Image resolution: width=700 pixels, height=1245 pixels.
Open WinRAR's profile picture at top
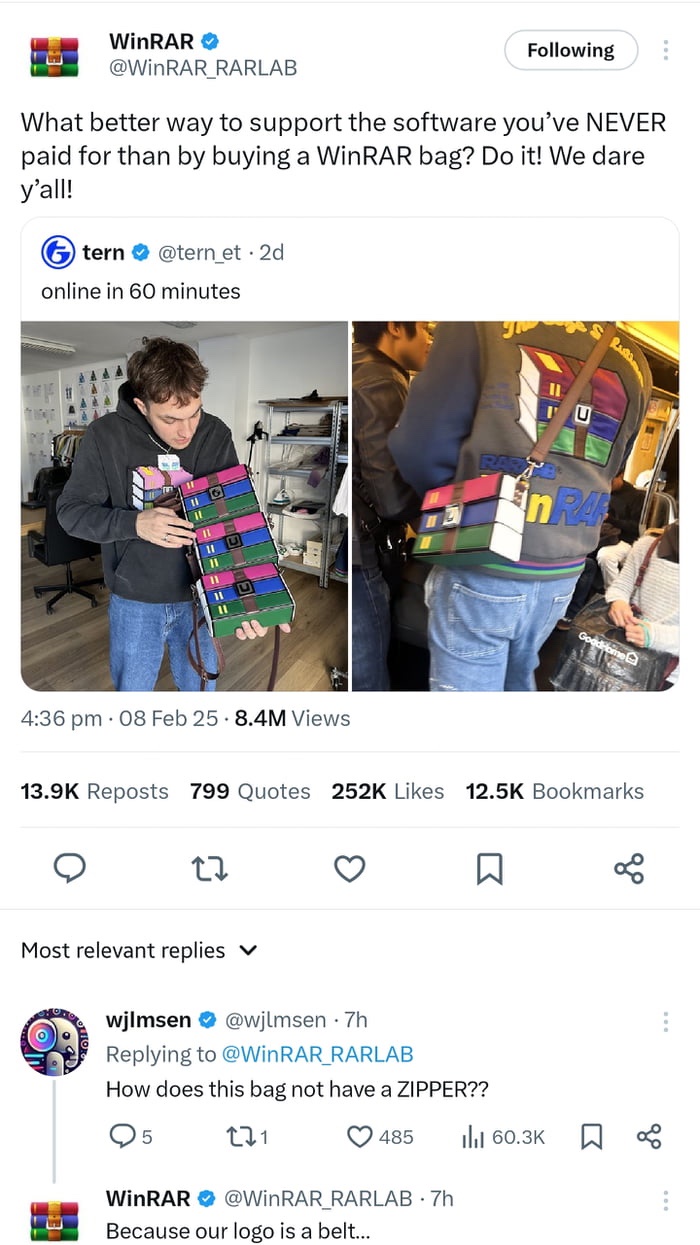coord(54,56)
